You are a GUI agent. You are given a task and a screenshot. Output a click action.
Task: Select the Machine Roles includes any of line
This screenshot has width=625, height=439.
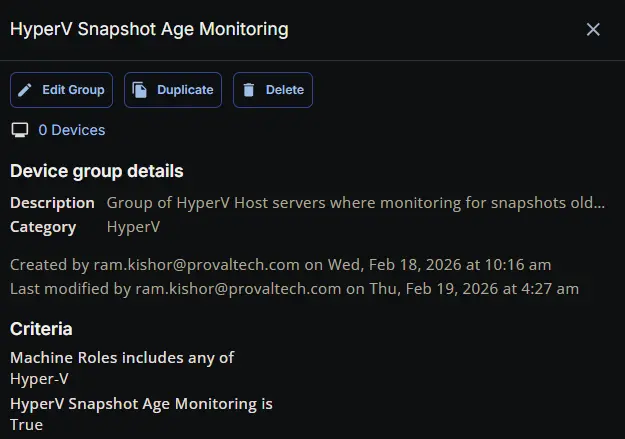point(122,357)
